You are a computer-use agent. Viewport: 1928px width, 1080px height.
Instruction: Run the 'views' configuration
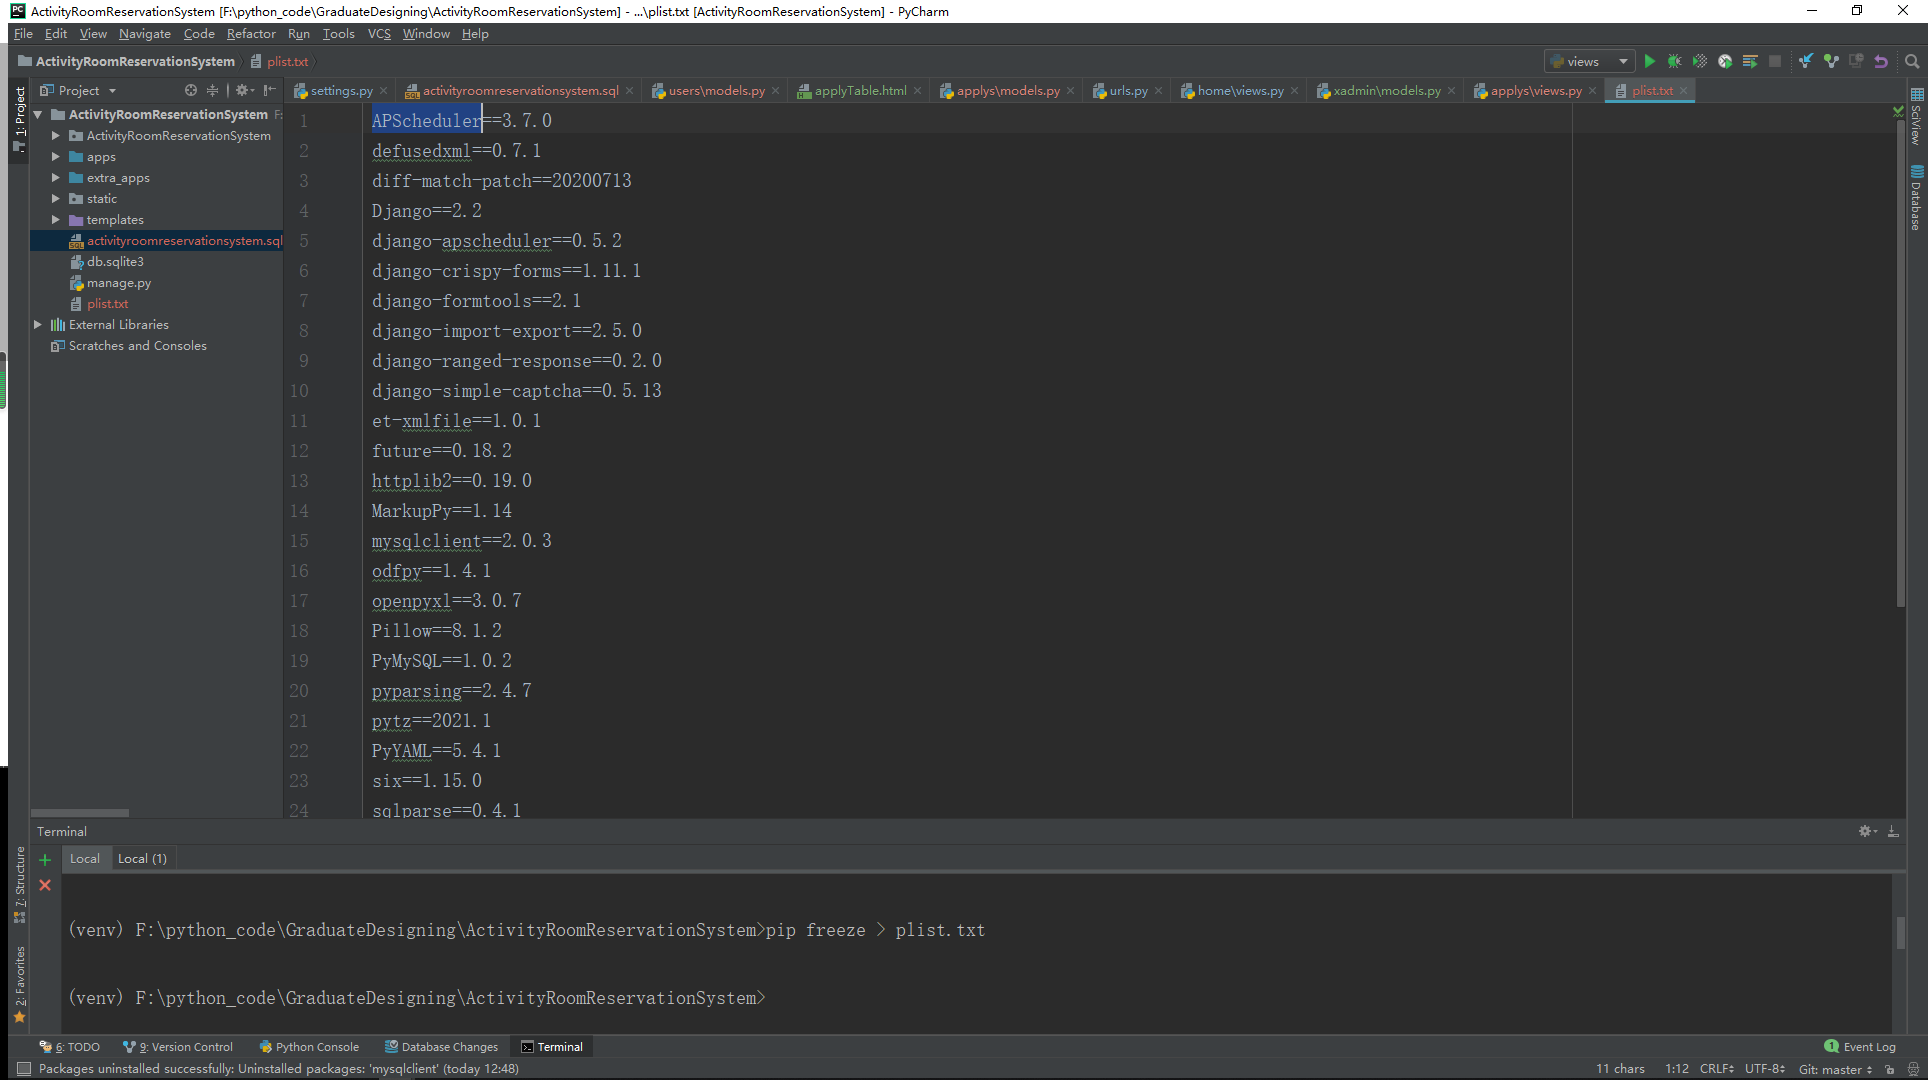(x=1650, y=61)
